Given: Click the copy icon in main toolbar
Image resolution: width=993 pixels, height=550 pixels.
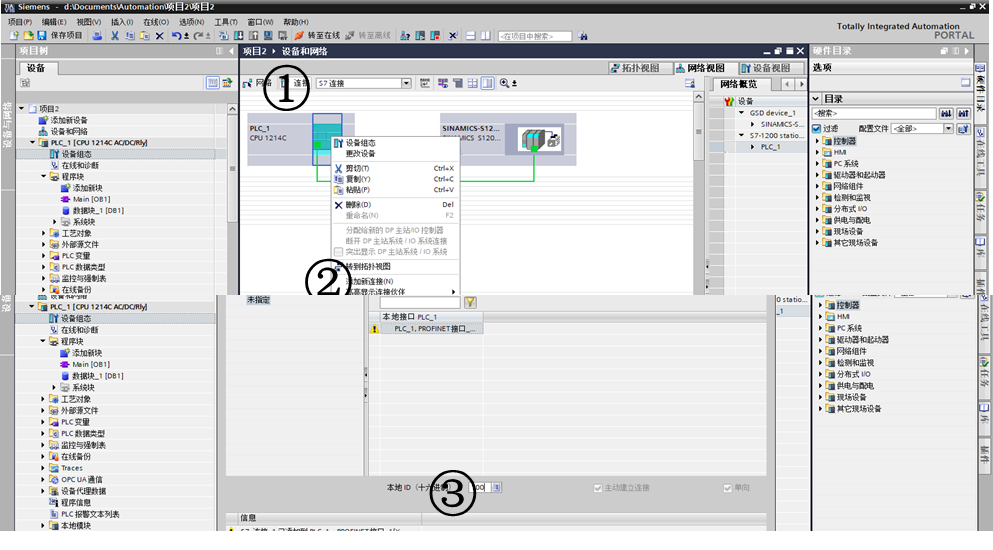Looking at the screenshot, I should tap(130, 35).
